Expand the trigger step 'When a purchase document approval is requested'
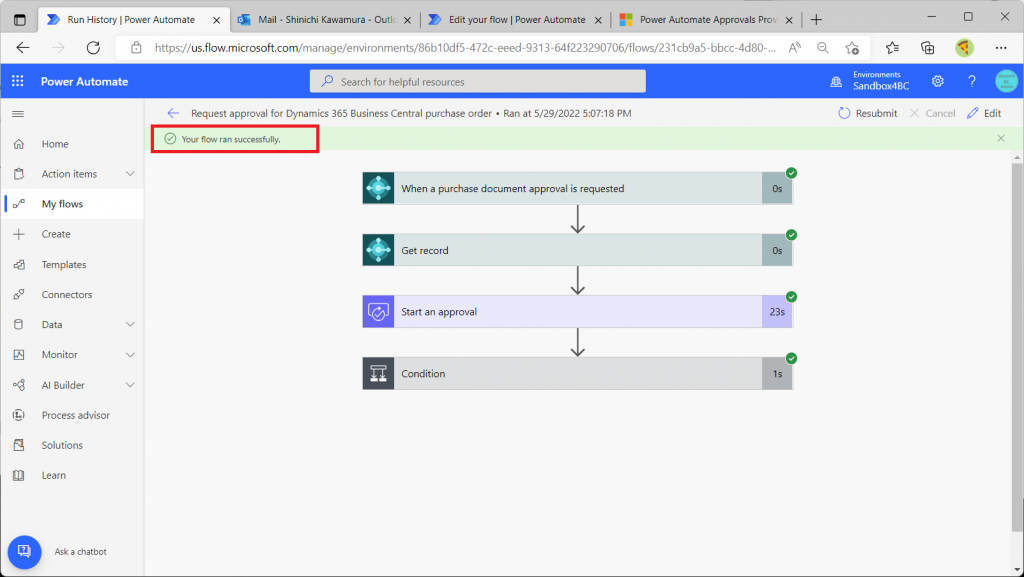The image size is (1024, 577). coord(577,189)
